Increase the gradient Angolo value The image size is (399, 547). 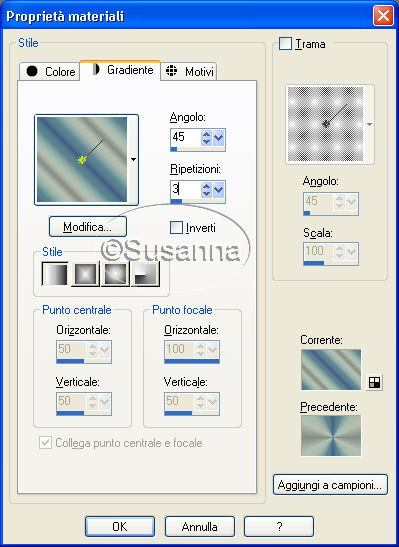(206, 134)
